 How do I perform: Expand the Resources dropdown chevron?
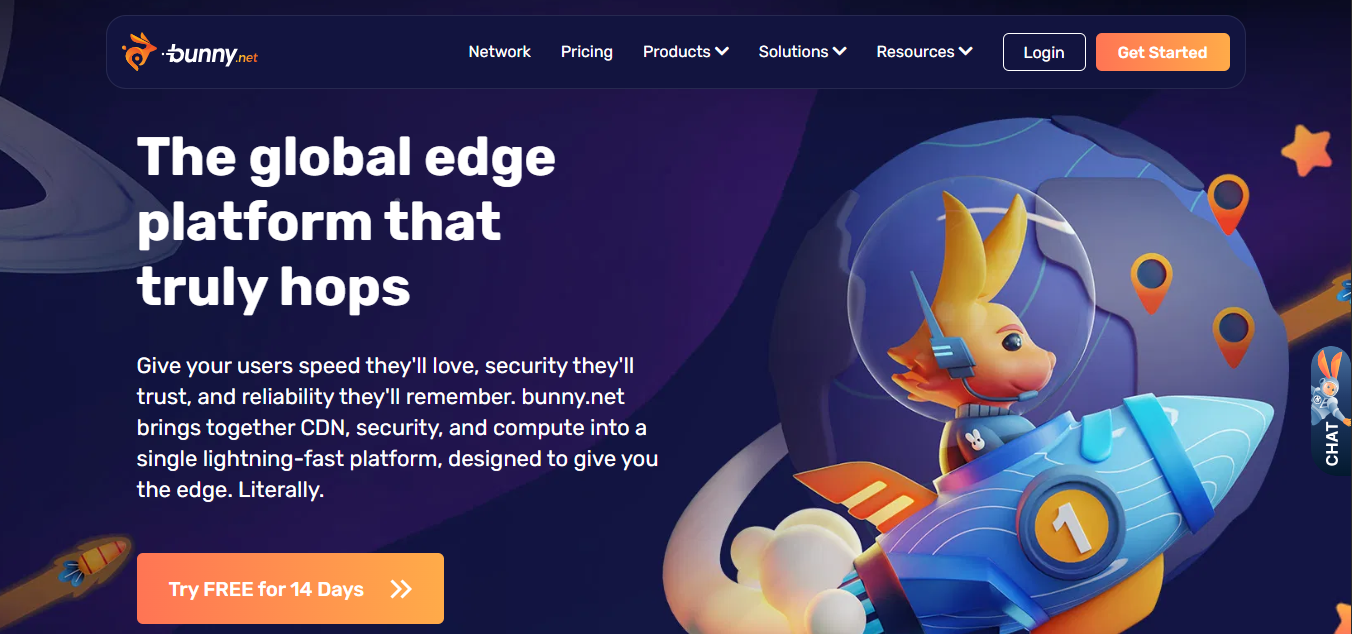click(966, 52)
